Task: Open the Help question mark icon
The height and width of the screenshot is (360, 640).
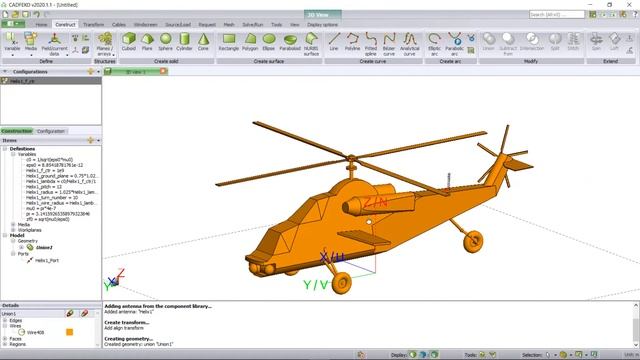Action: pos(635,14)
